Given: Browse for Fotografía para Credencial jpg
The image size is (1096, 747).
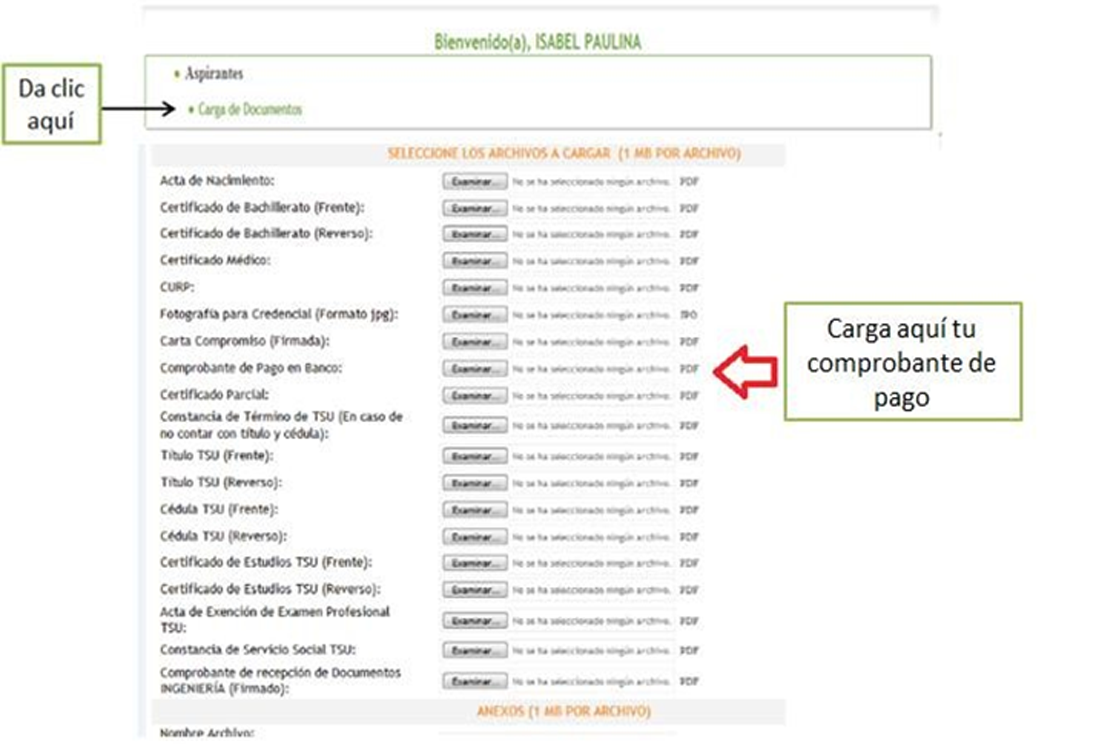Looking at the screenshot, I should pos(474,315).
